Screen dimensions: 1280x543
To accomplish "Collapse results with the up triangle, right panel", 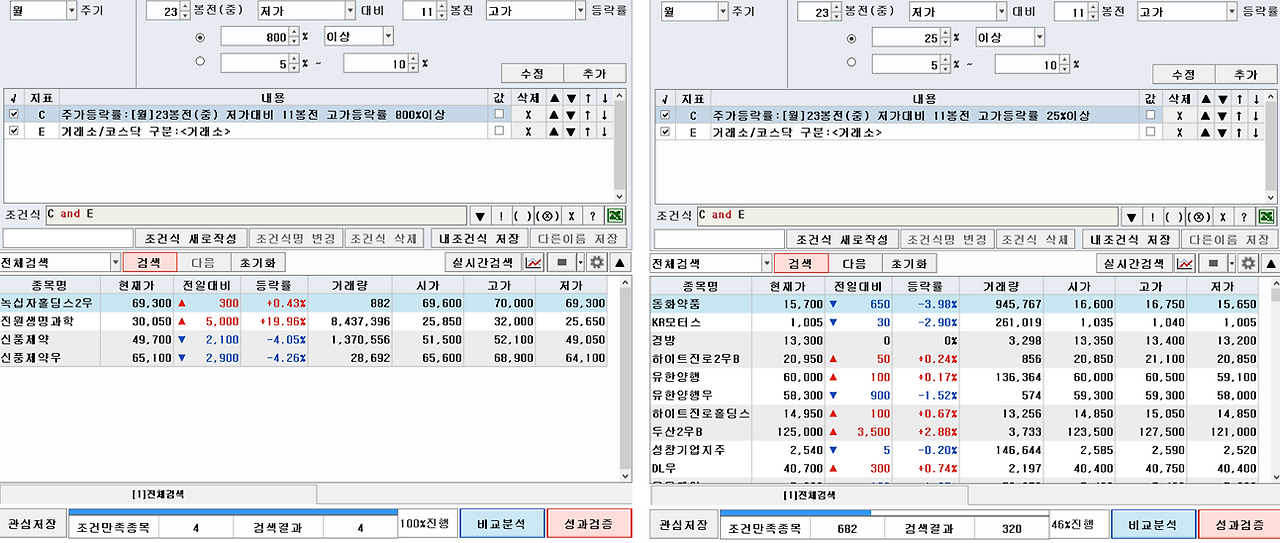I will 1269,263.
